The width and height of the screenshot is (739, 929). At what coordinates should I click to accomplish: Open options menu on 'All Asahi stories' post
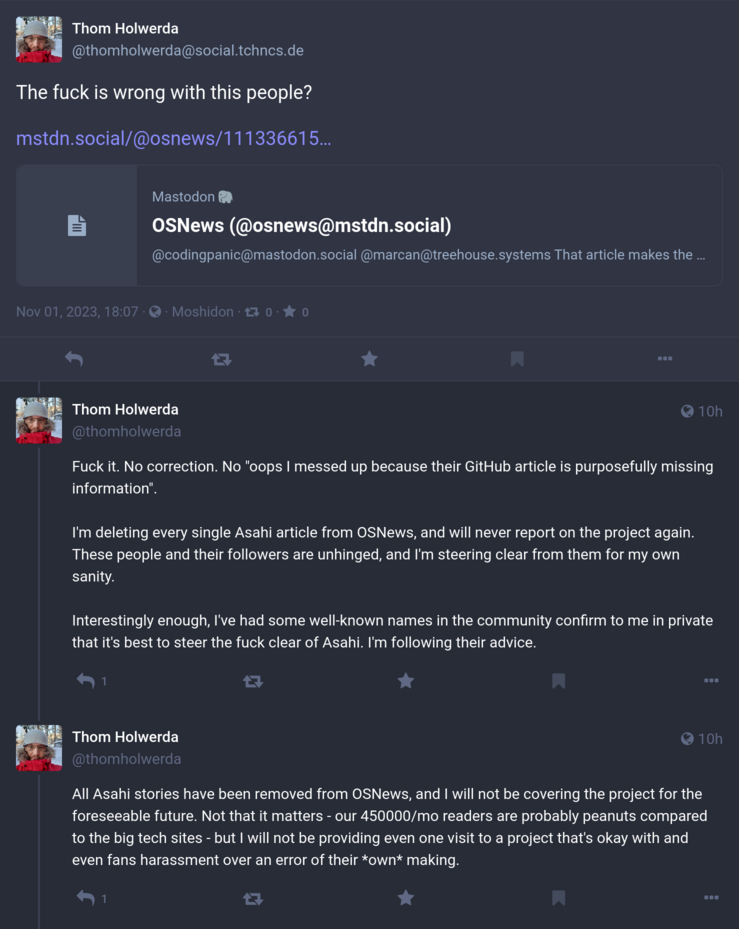[x=711, y=898]
